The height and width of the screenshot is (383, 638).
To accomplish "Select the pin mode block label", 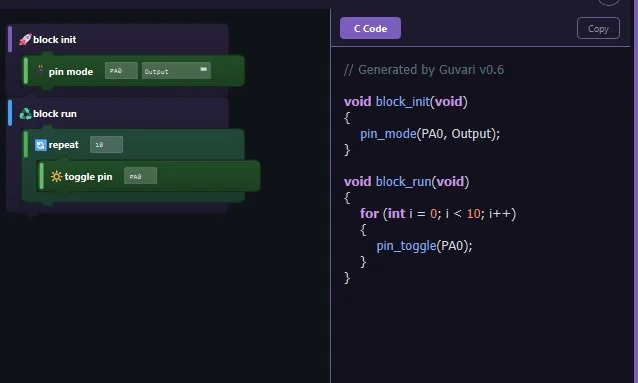I will [71, 72].
